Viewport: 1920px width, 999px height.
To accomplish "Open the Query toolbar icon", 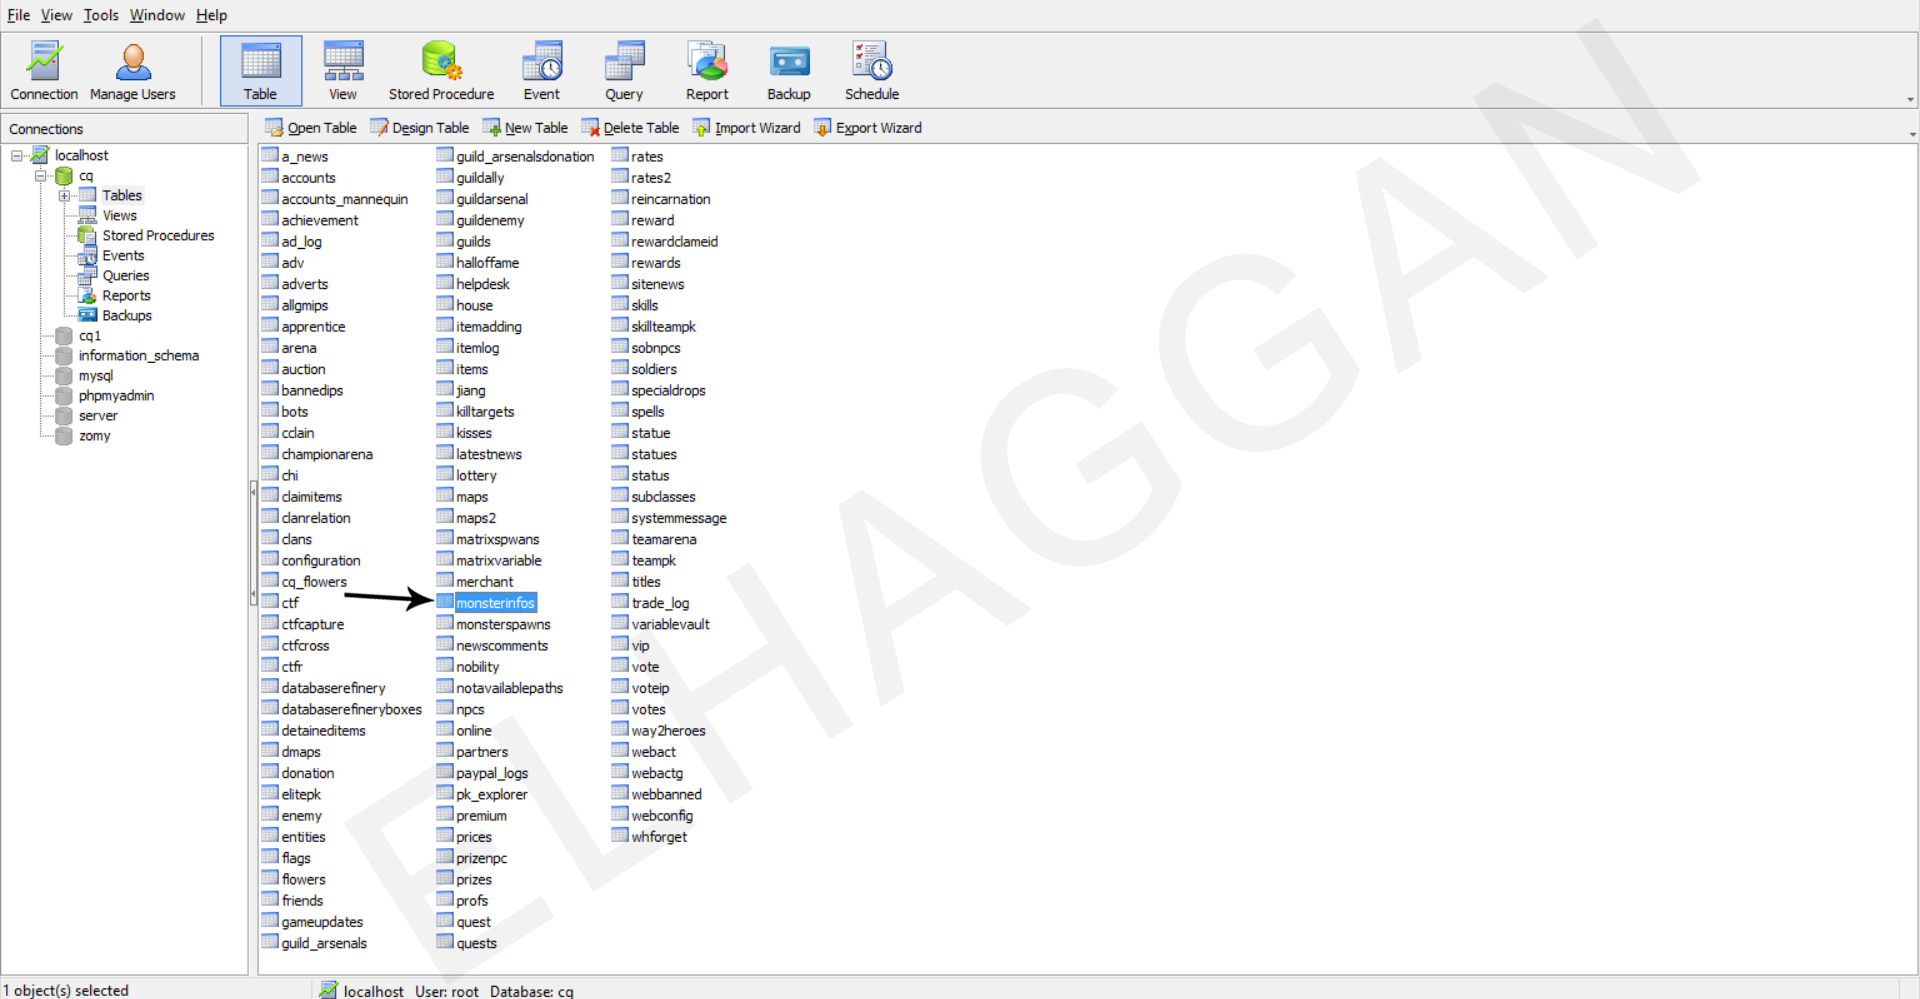I will [624, 71].
